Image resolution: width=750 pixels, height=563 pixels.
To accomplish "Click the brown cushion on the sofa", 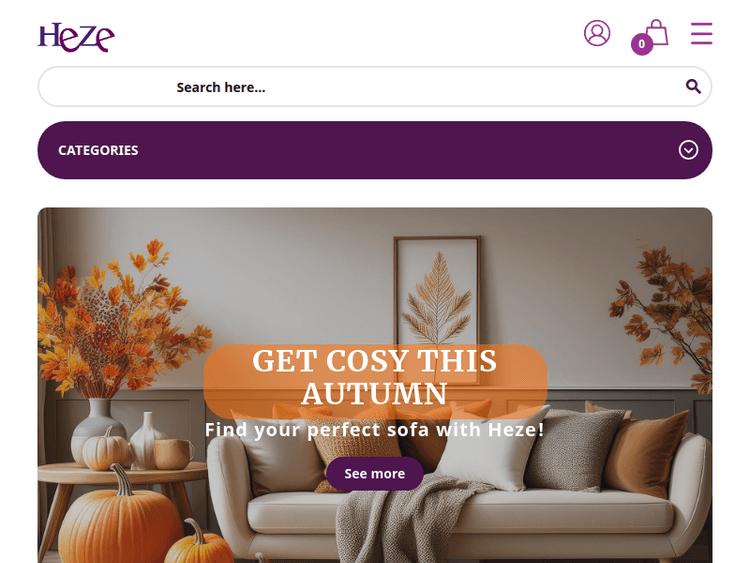I will 646,454.
